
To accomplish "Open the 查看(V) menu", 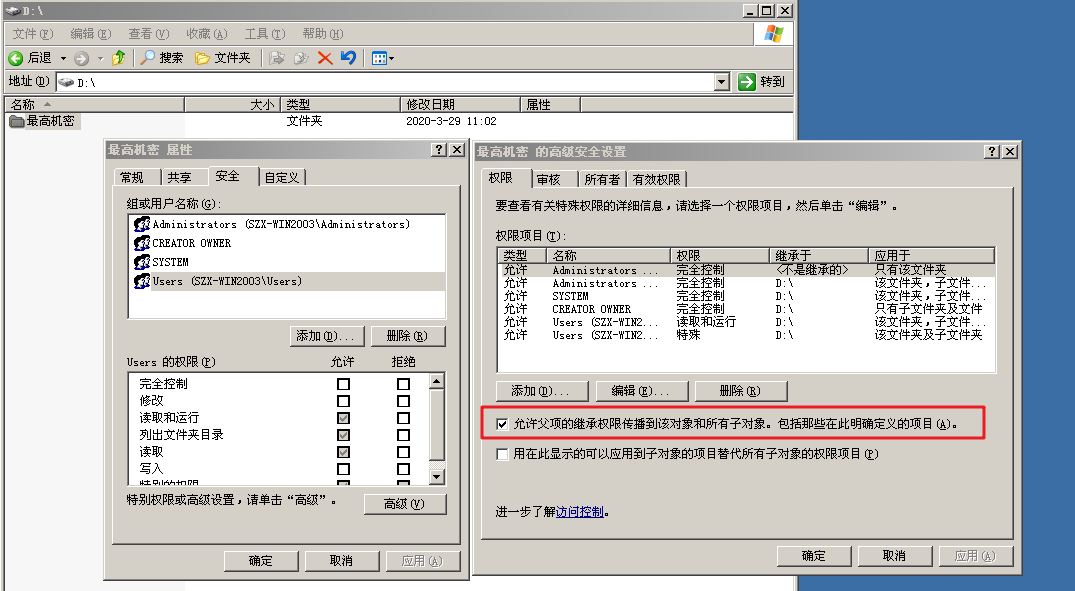I will 149,34.
